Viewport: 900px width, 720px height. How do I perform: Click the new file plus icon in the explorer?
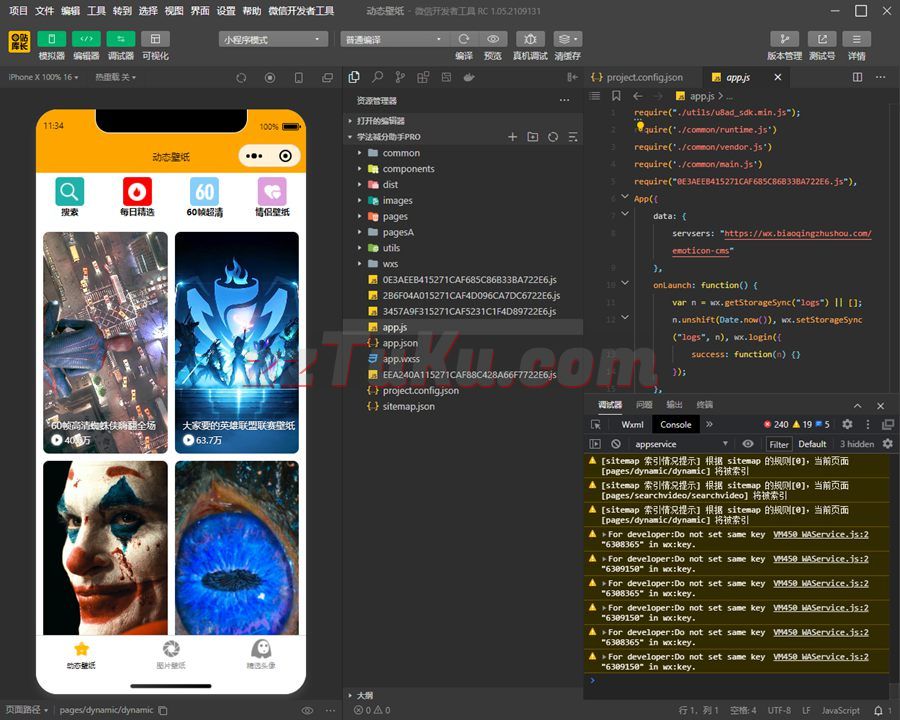[513, 137]
